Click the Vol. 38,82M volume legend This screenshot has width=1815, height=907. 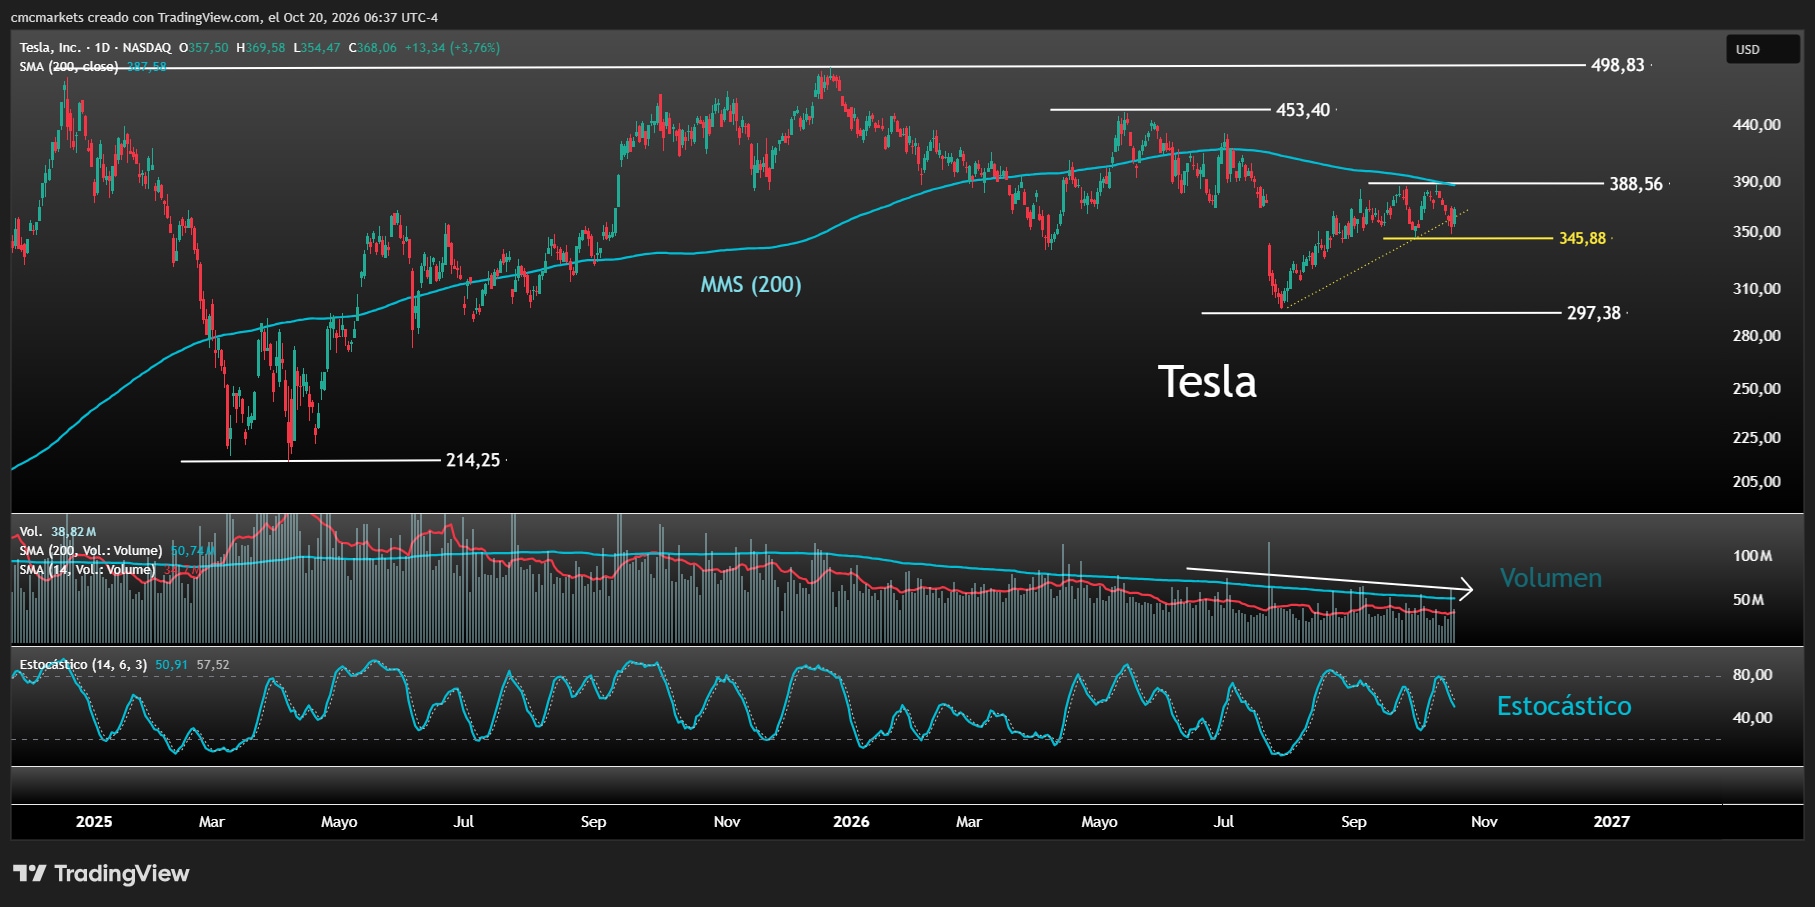click(58, 531)
